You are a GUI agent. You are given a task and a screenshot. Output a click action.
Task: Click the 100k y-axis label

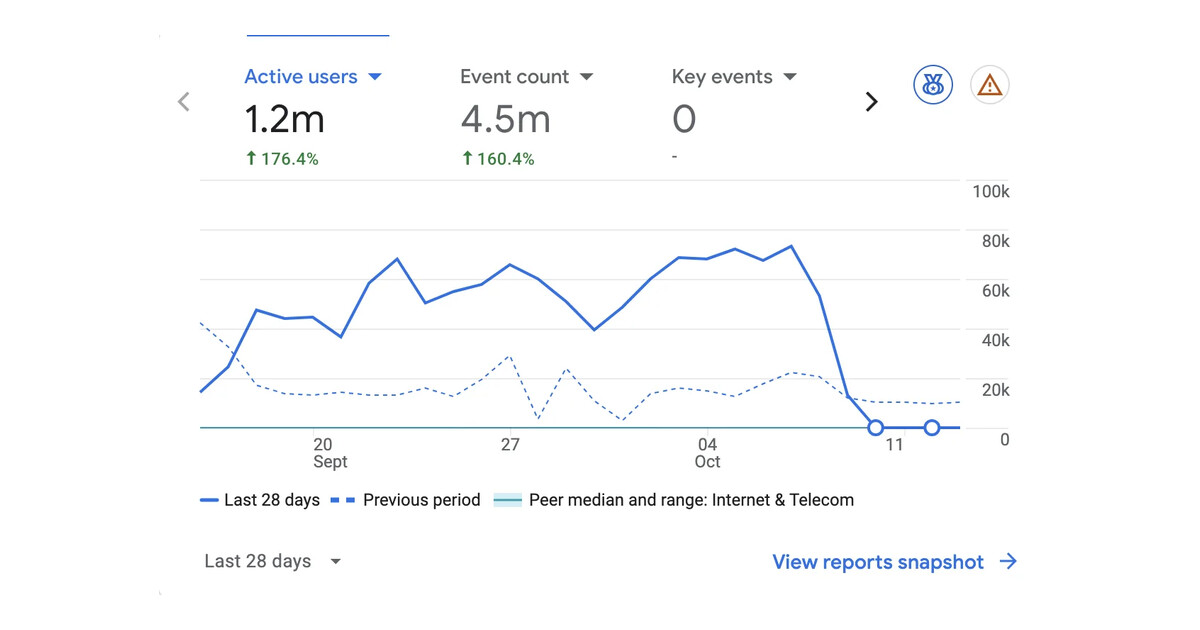coord(991,191)
